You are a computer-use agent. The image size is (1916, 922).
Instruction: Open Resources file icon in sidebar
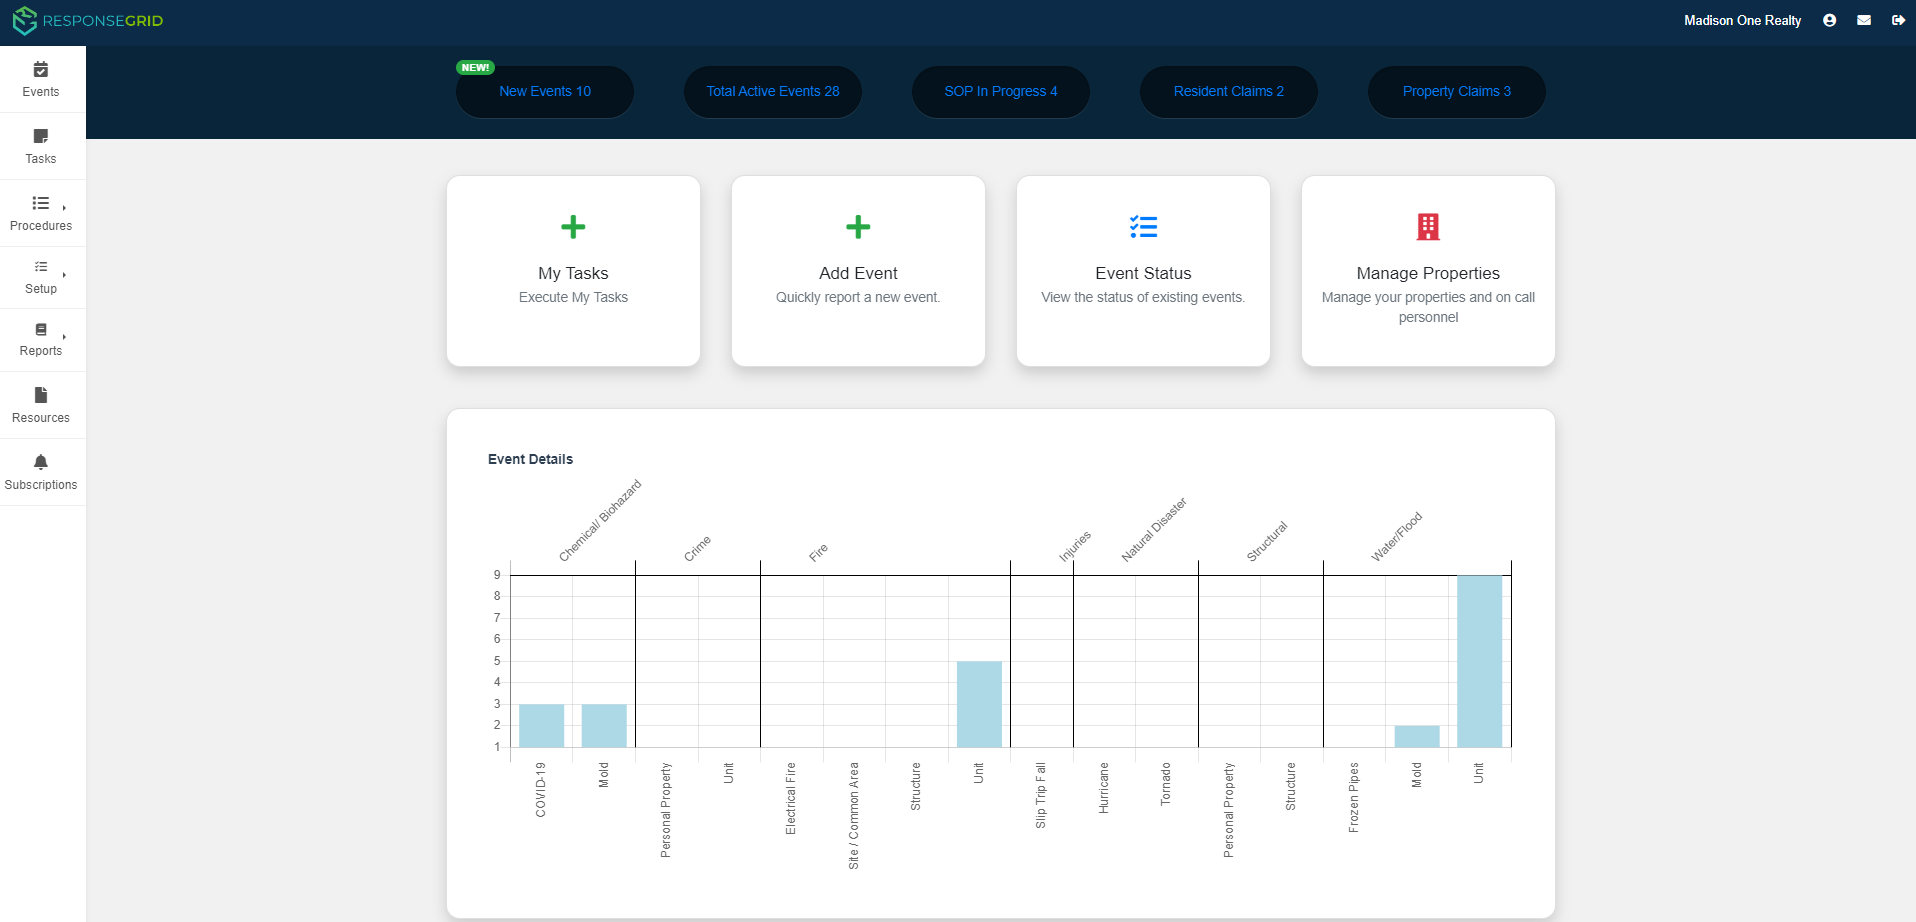click(x=41, y=395)
